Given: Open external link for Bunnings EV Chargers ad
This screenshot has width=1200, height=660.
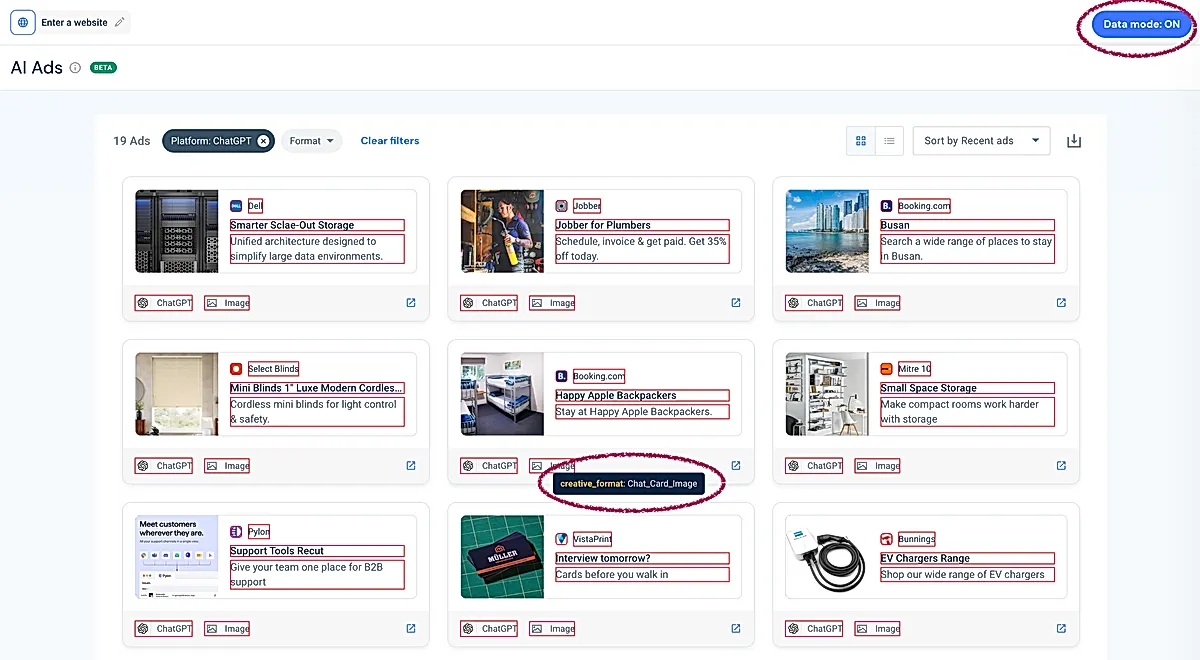Looking at the screenshot, I should click(1061, 629).
